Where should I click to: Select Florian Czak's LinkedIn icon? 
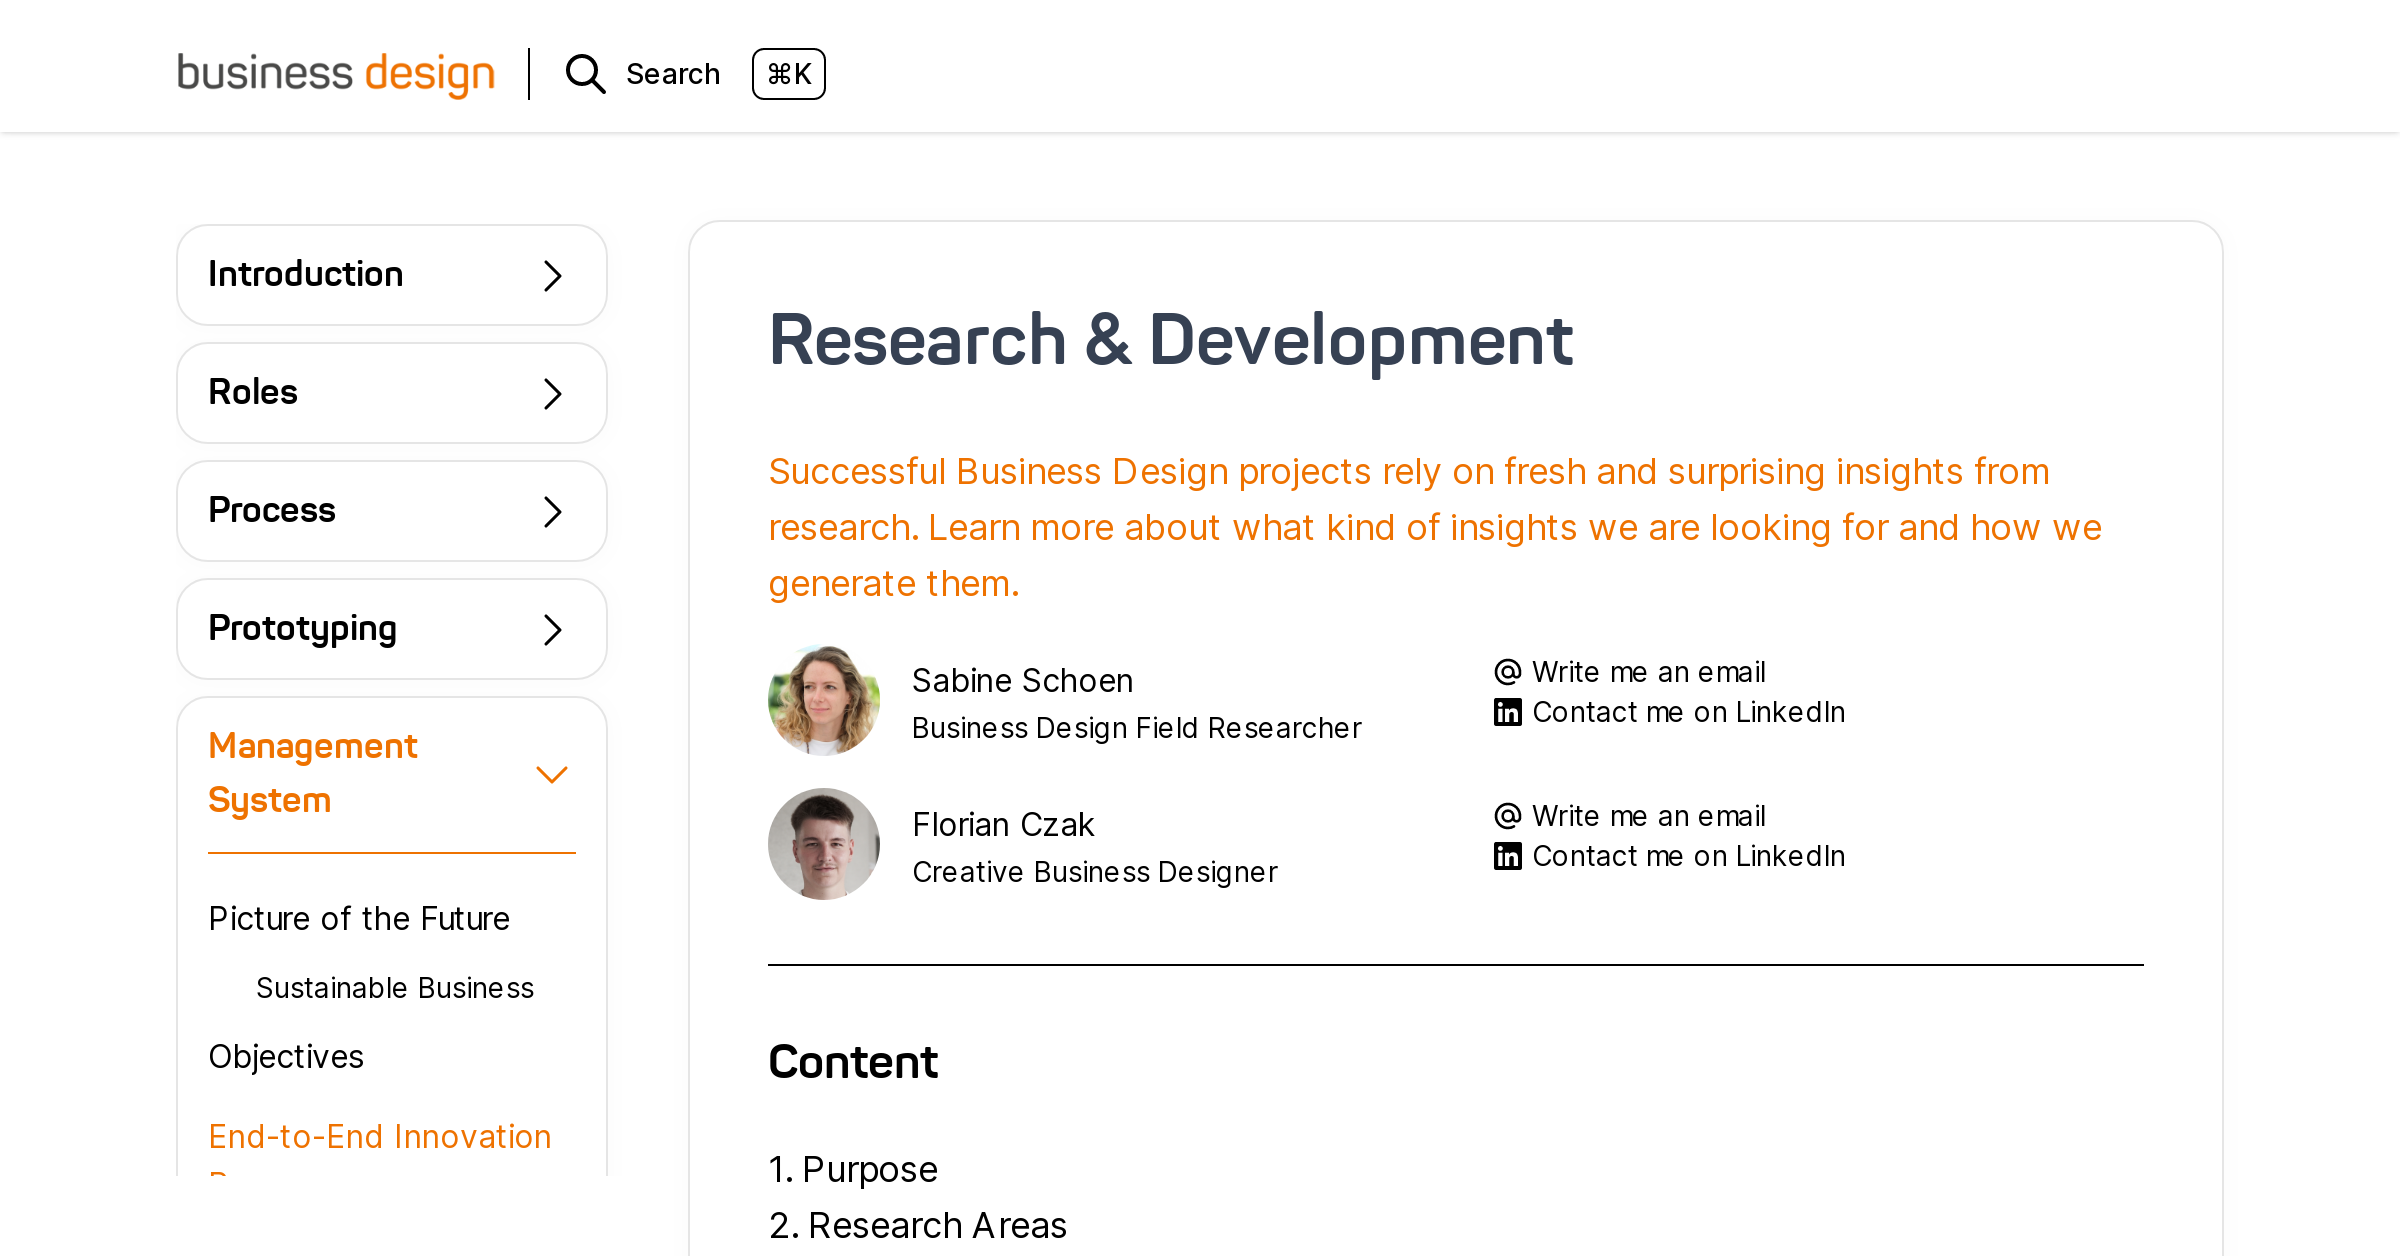(1507, 855)
